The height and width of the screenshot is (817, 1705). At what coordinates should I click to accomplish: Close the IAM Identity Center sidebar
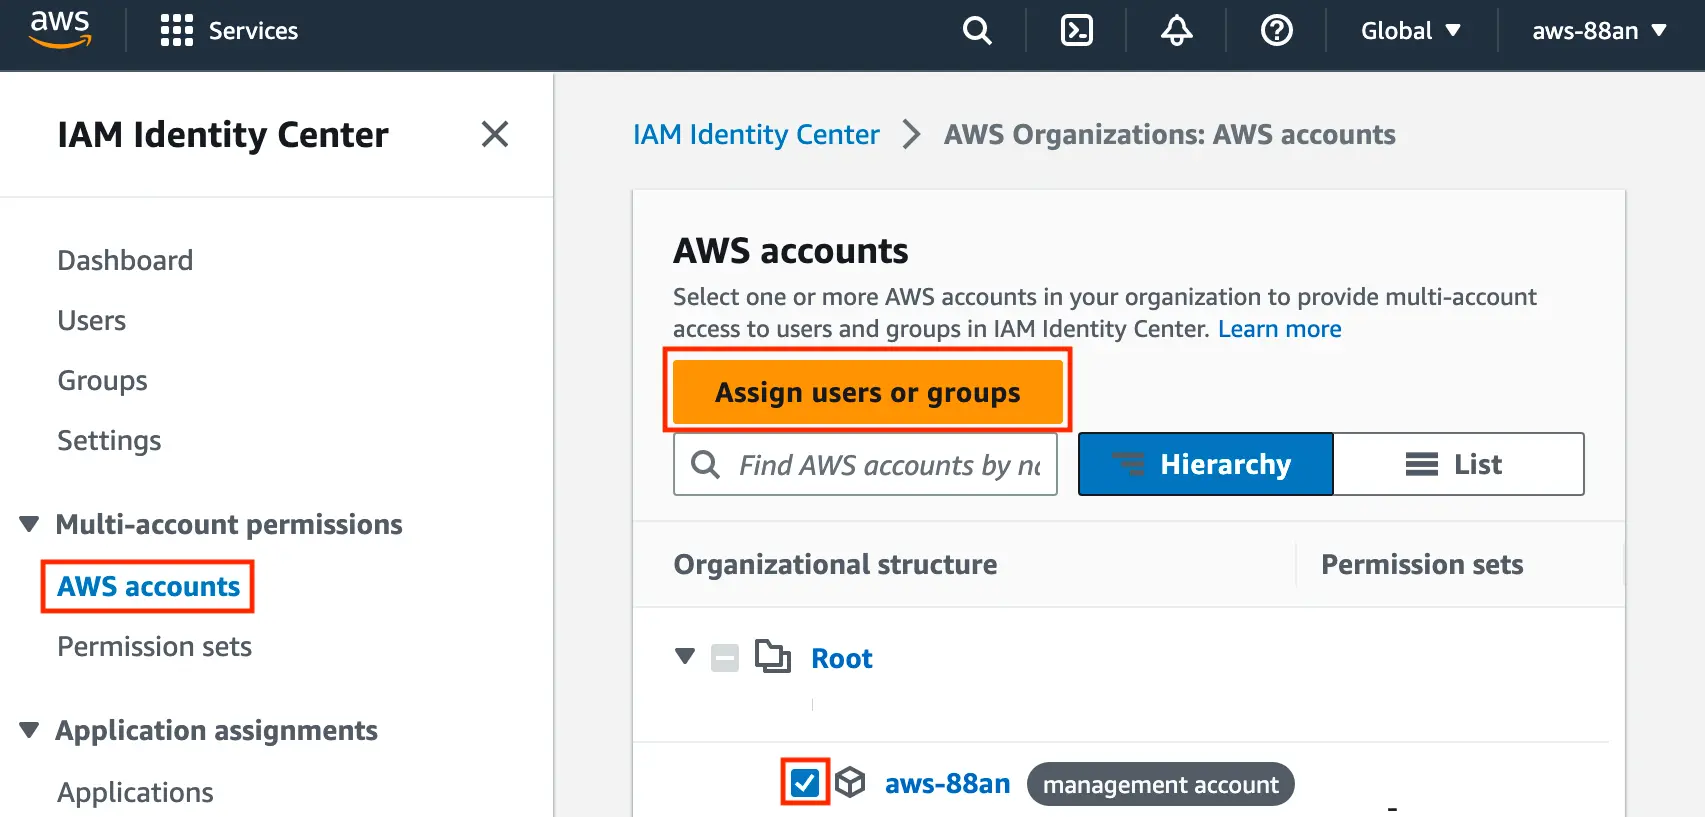click(x=494, y=134)
